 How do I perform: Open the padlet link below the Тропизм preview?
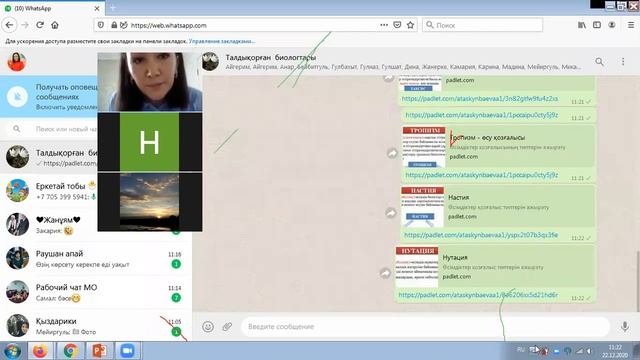click(482, 175)
